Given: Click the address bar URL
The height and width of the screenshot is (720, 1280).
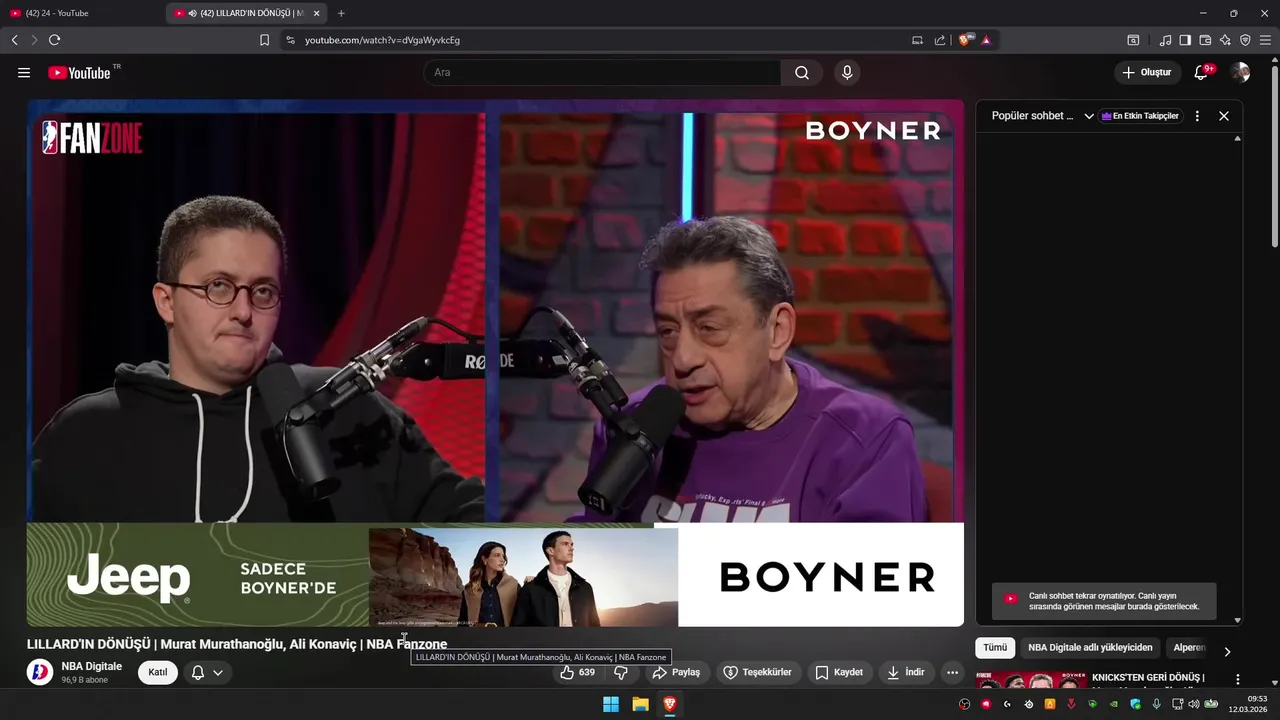Looking at the screenshot, I should tap(382, 40).
